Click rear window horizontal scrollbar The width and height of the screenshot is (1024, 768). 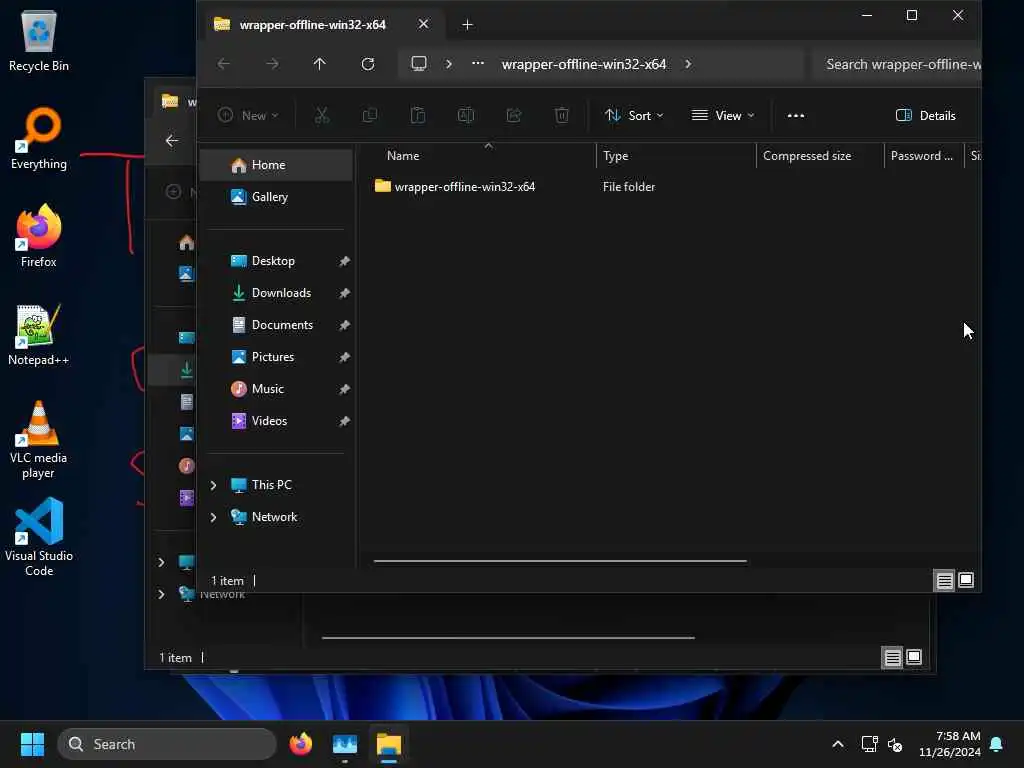coord(508,638)
